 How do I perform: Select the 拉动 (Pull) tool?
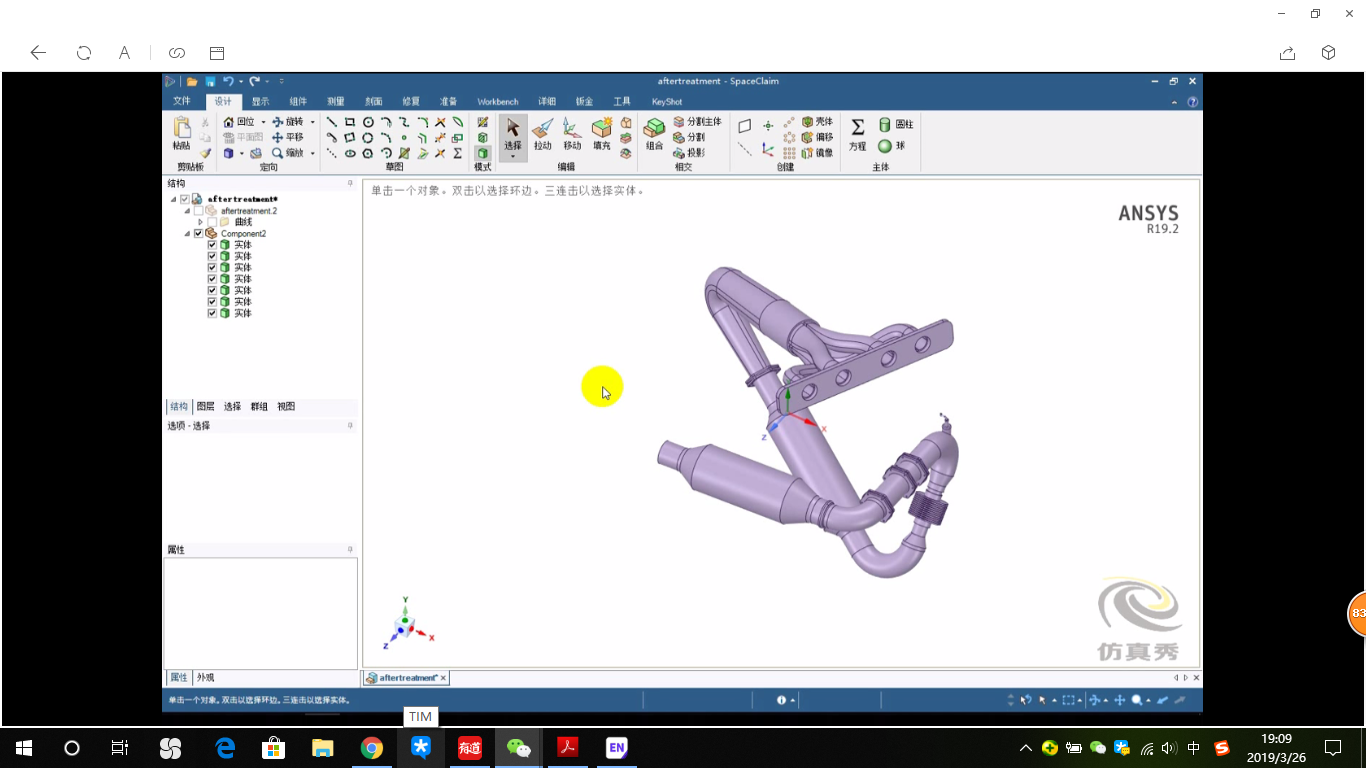pos(543,133)
